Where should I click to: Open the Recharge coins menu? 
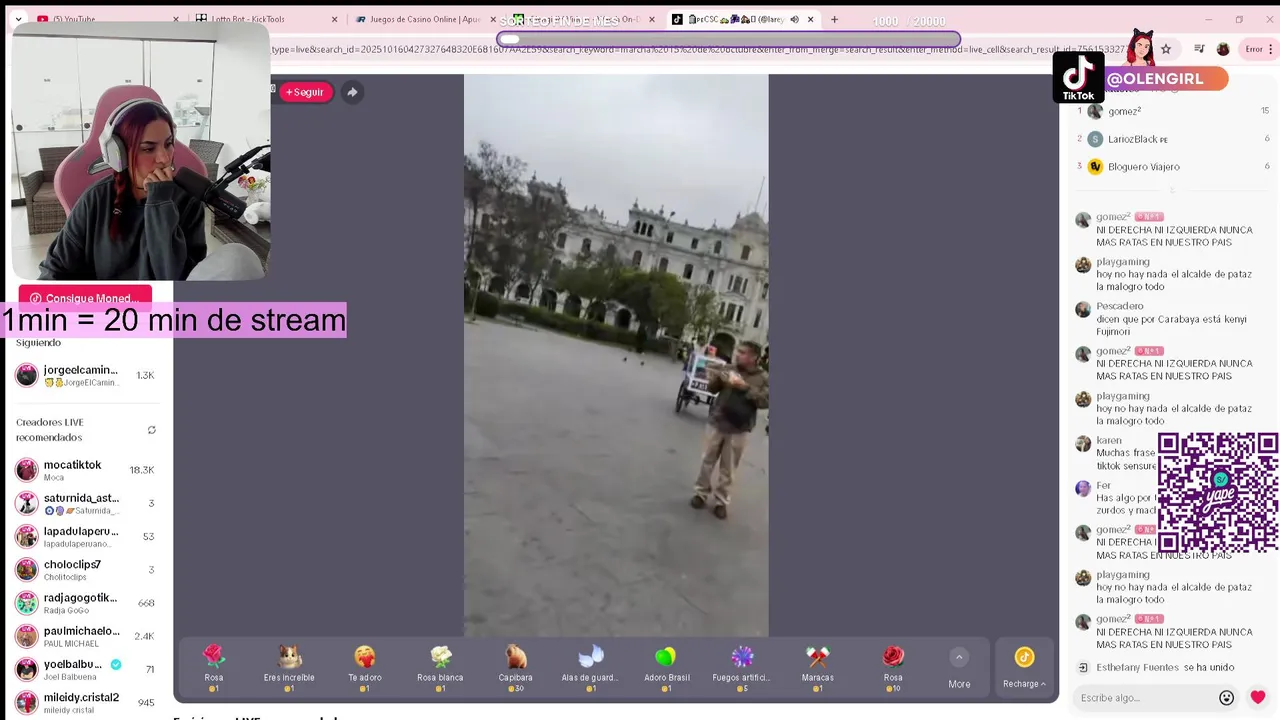pos(1024,669)
